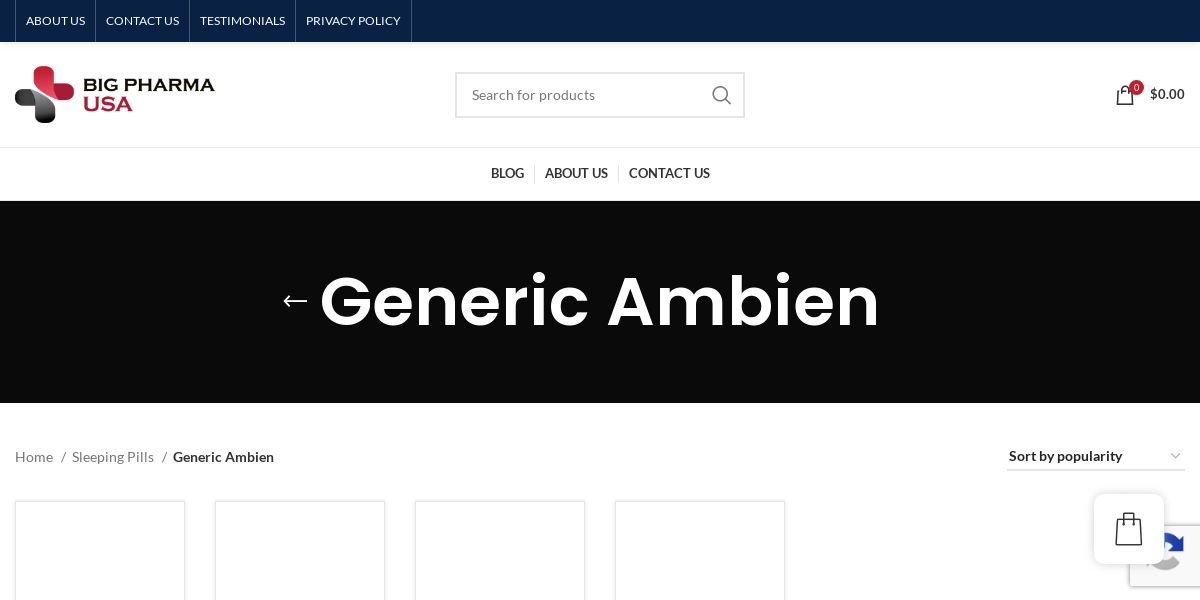The image size is (1200, 600).
Task: Focus the Search for products field
Action: tap(583, 95)
